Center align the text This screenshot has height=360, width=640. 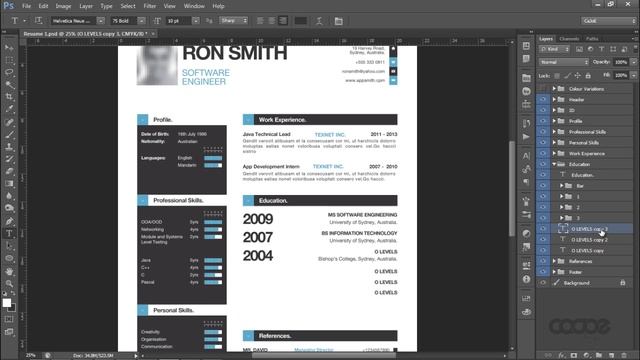271,21
